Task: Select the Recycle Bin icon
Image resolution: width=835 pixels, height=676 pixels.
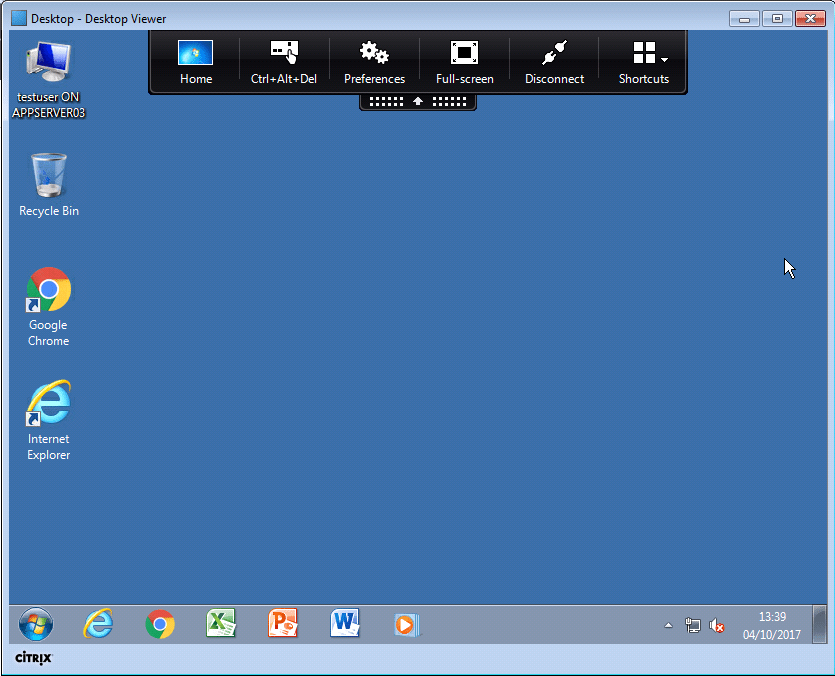Action: [48, 185]
